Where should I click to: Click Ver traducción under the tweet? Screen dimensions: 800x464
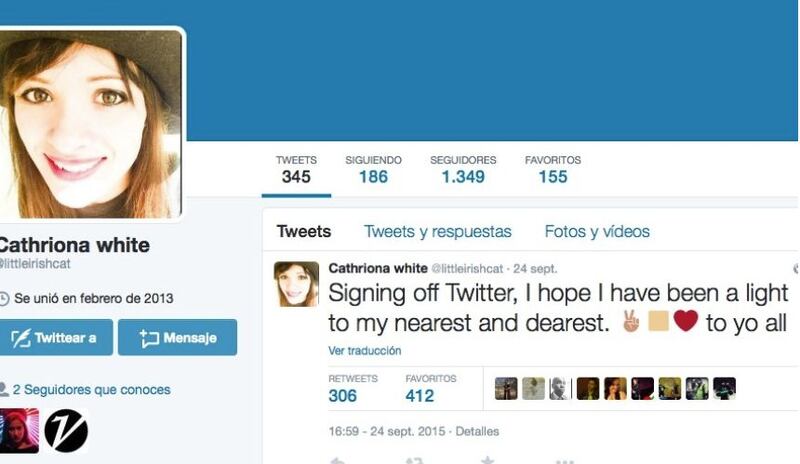click(x=365, y=351)
